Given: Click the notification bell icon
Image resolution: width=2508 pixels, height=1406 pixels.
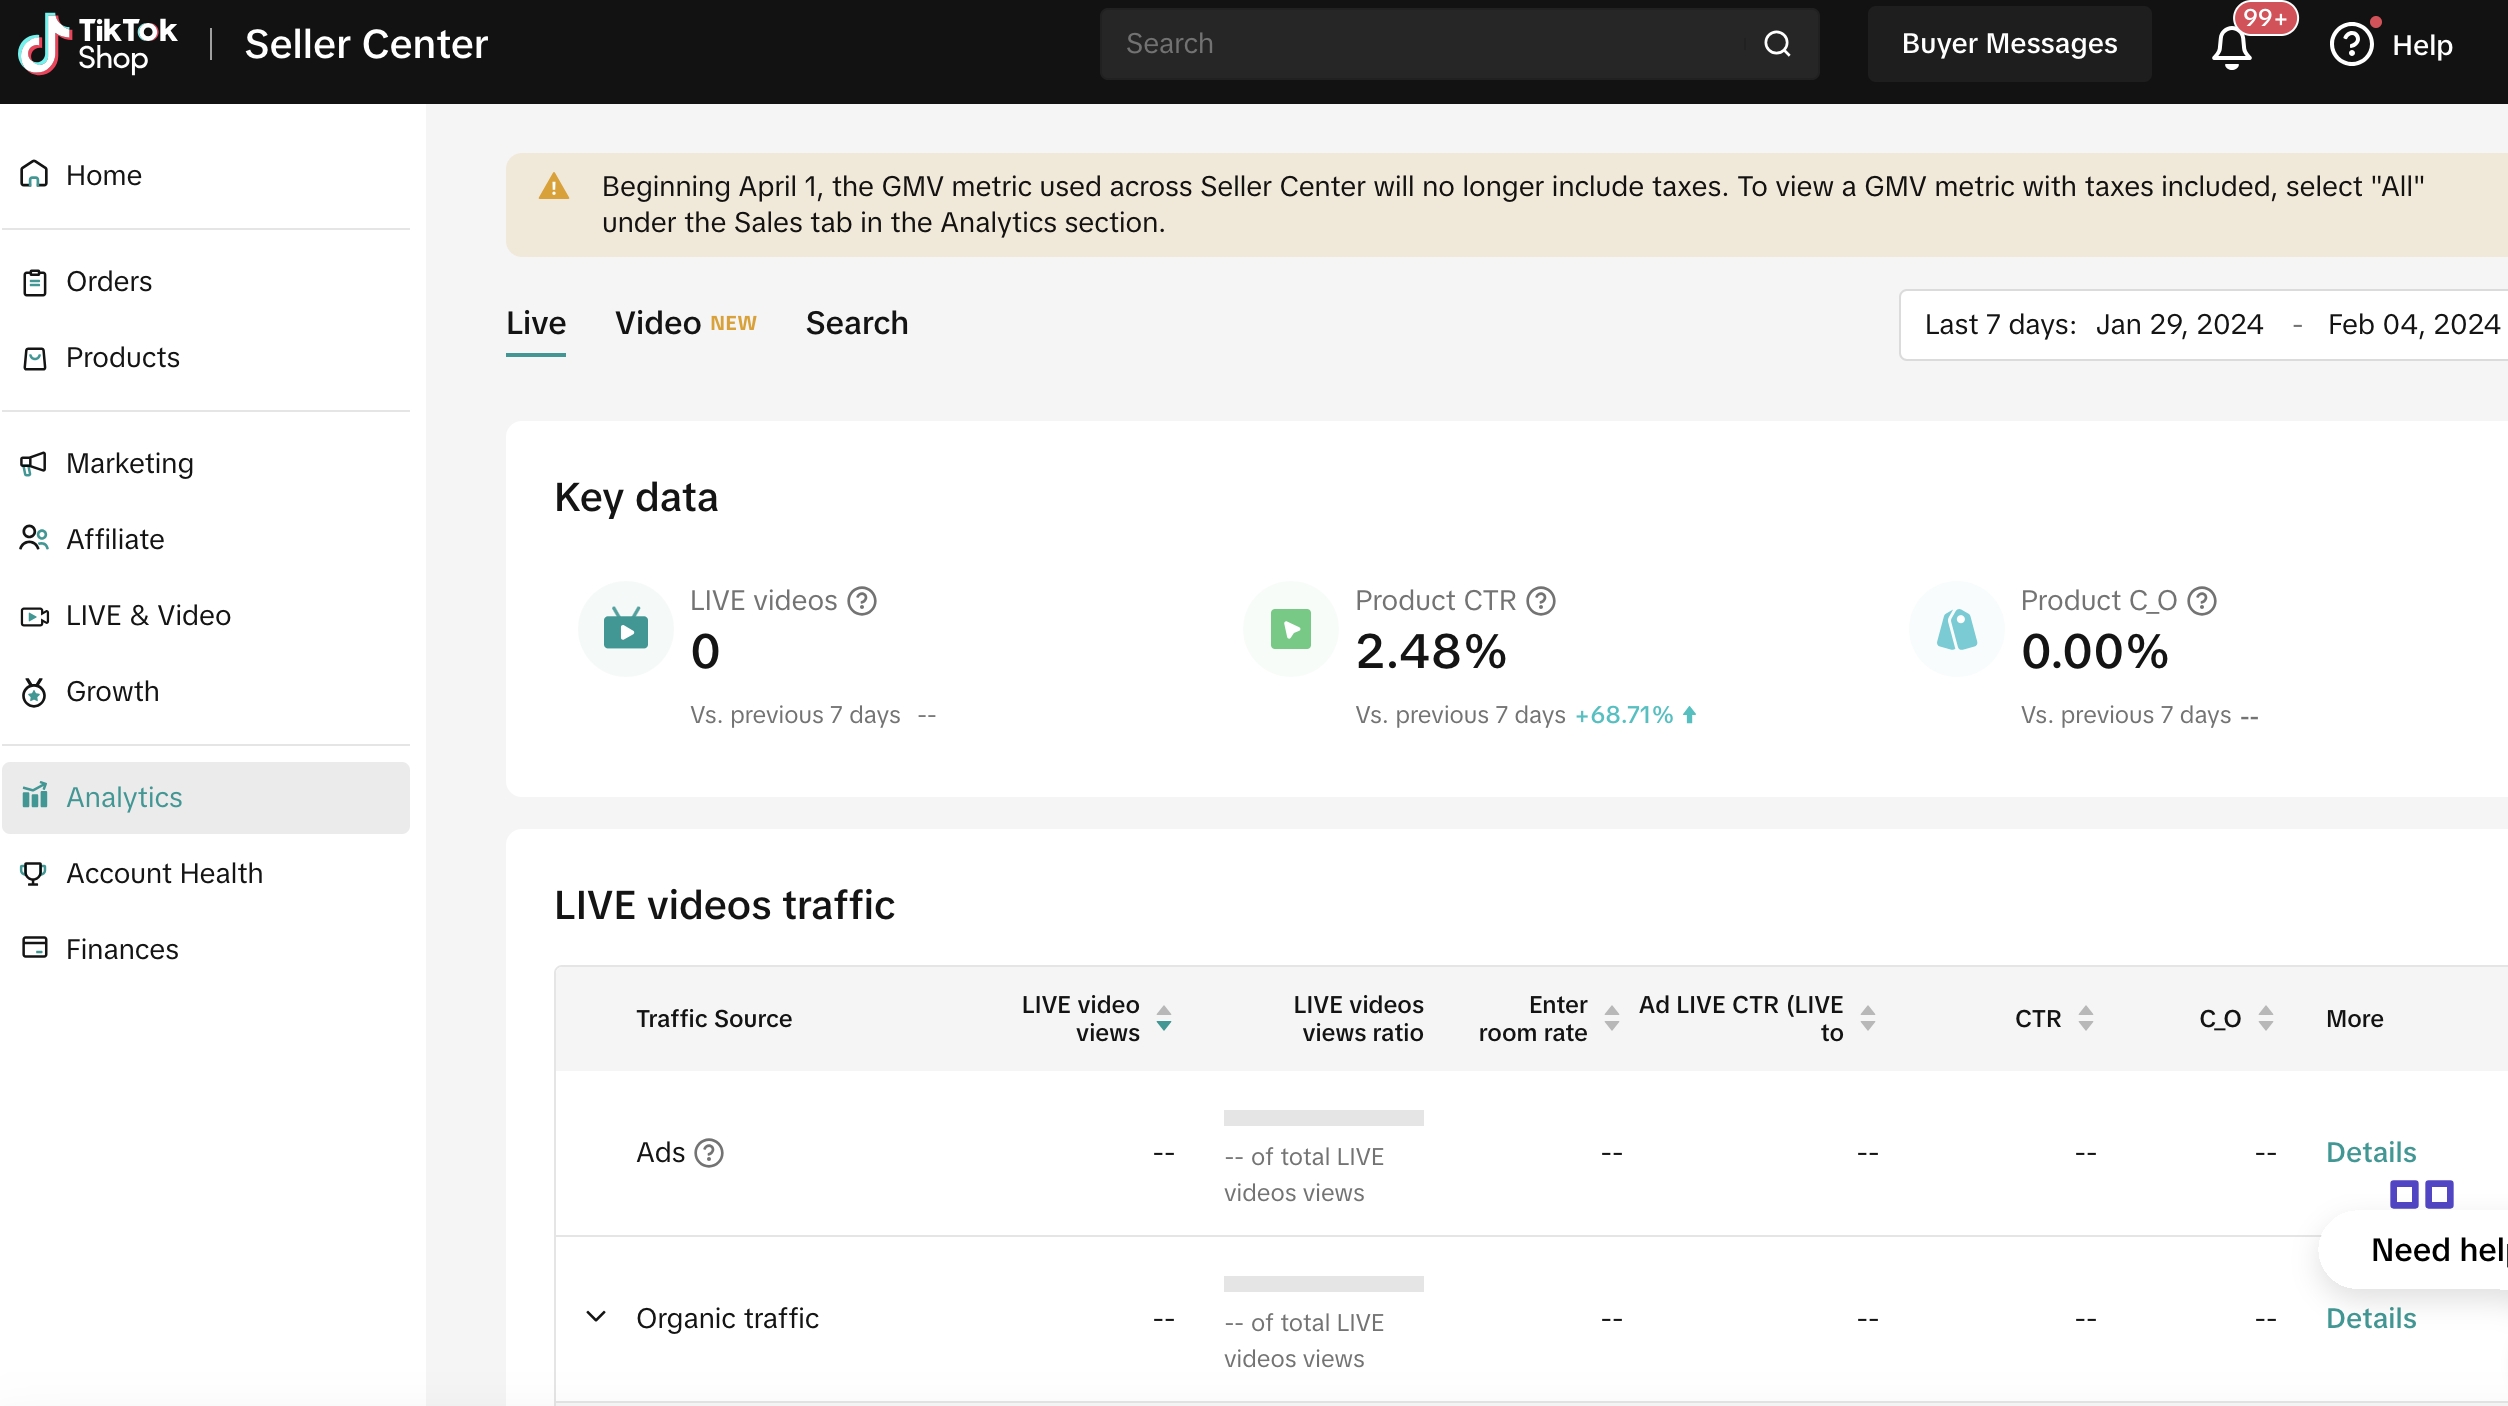Looking at the screenshot, I should pyautogui.click(x=2231, y=46).
